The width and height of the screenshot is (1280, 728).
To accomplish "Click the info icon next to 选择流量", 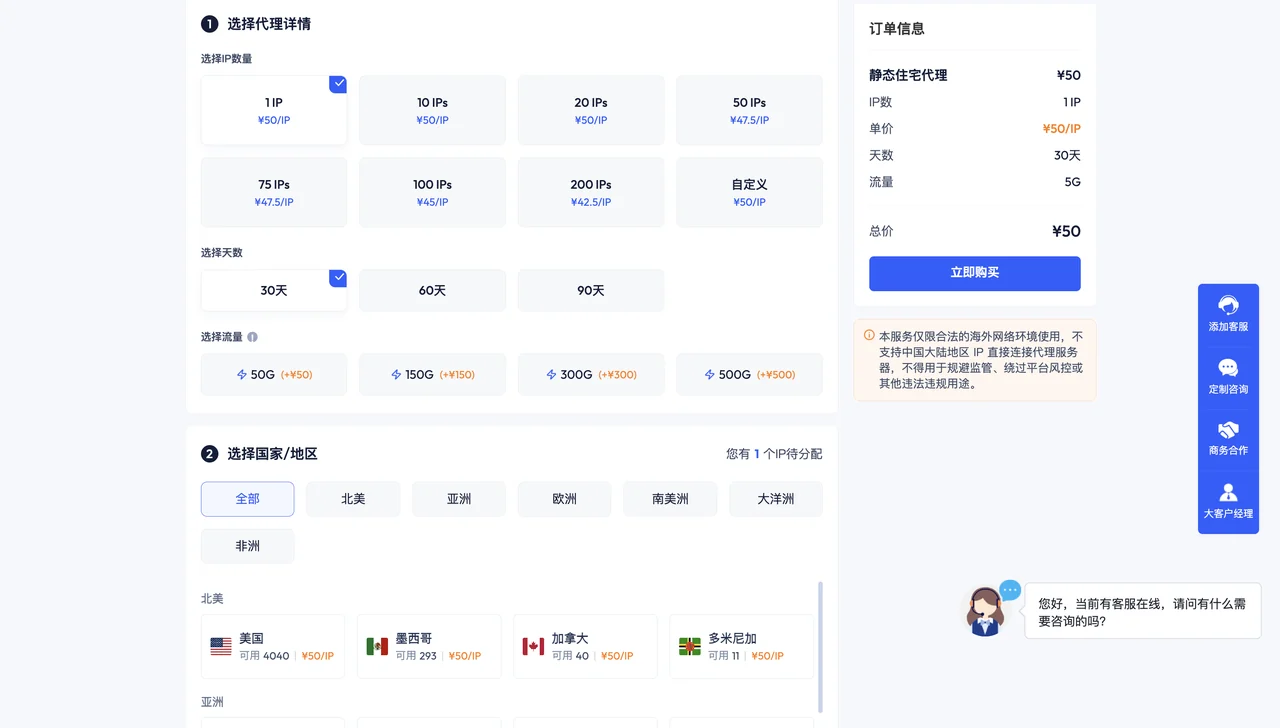I will pyautogui.click(x=252, y=337).
